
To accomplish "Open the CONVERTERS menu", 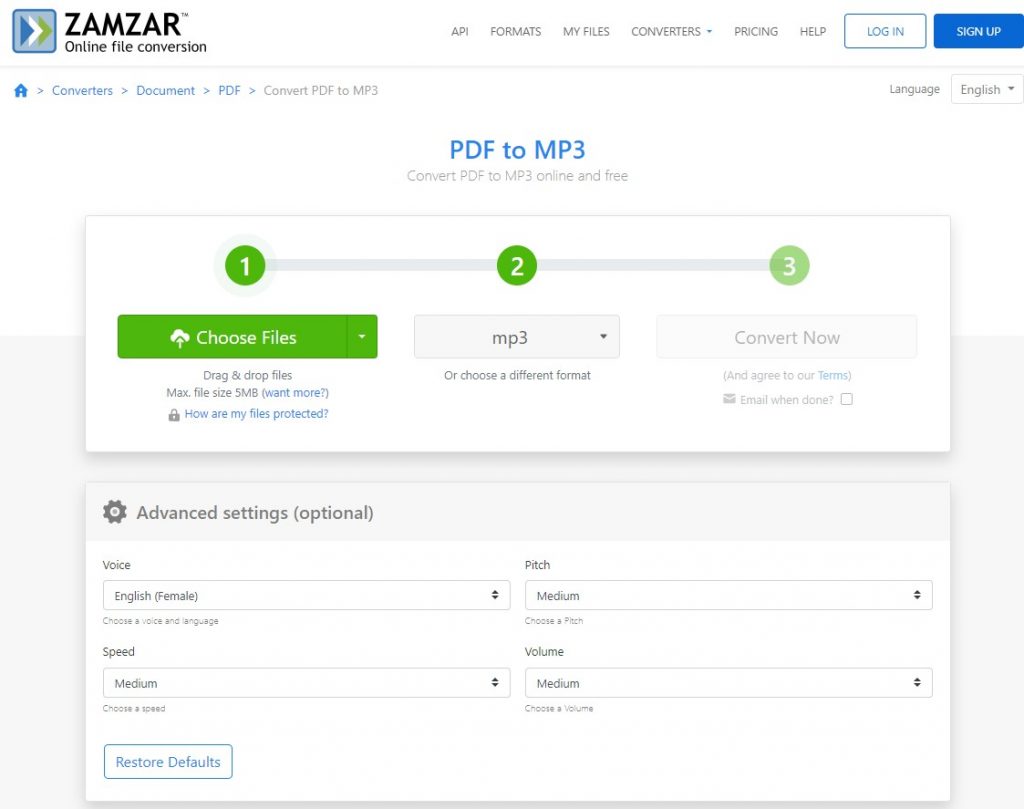I will pyautogui.click(x=670, y=31).
